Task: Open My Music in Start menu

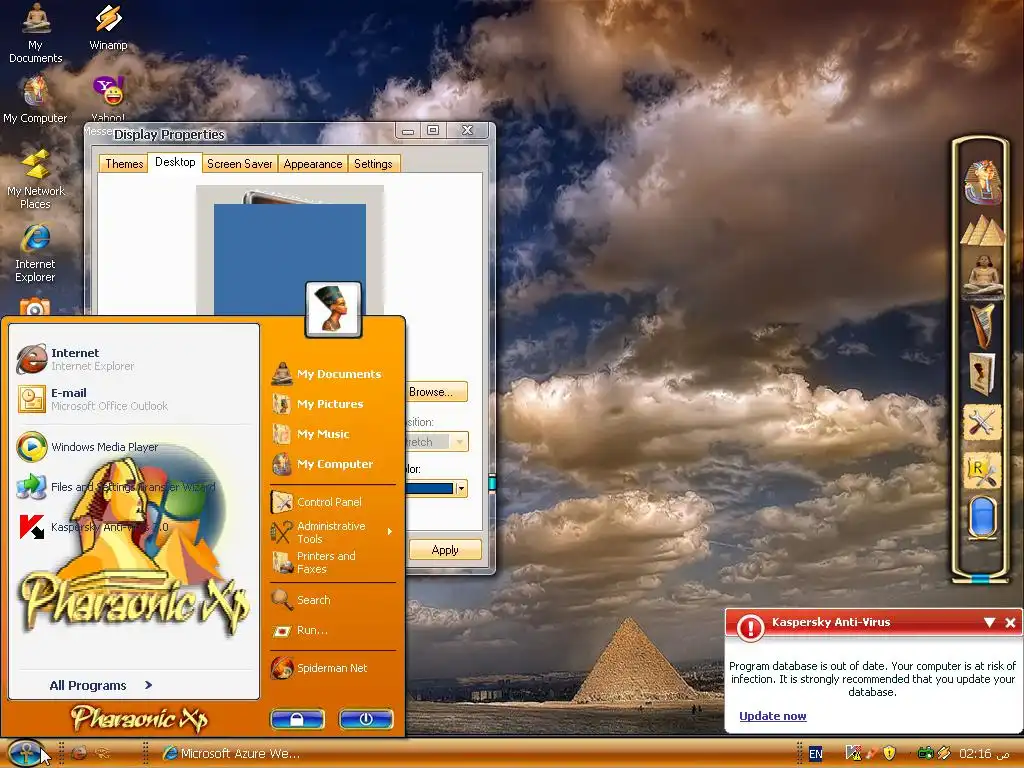Action: coord(333,434)
